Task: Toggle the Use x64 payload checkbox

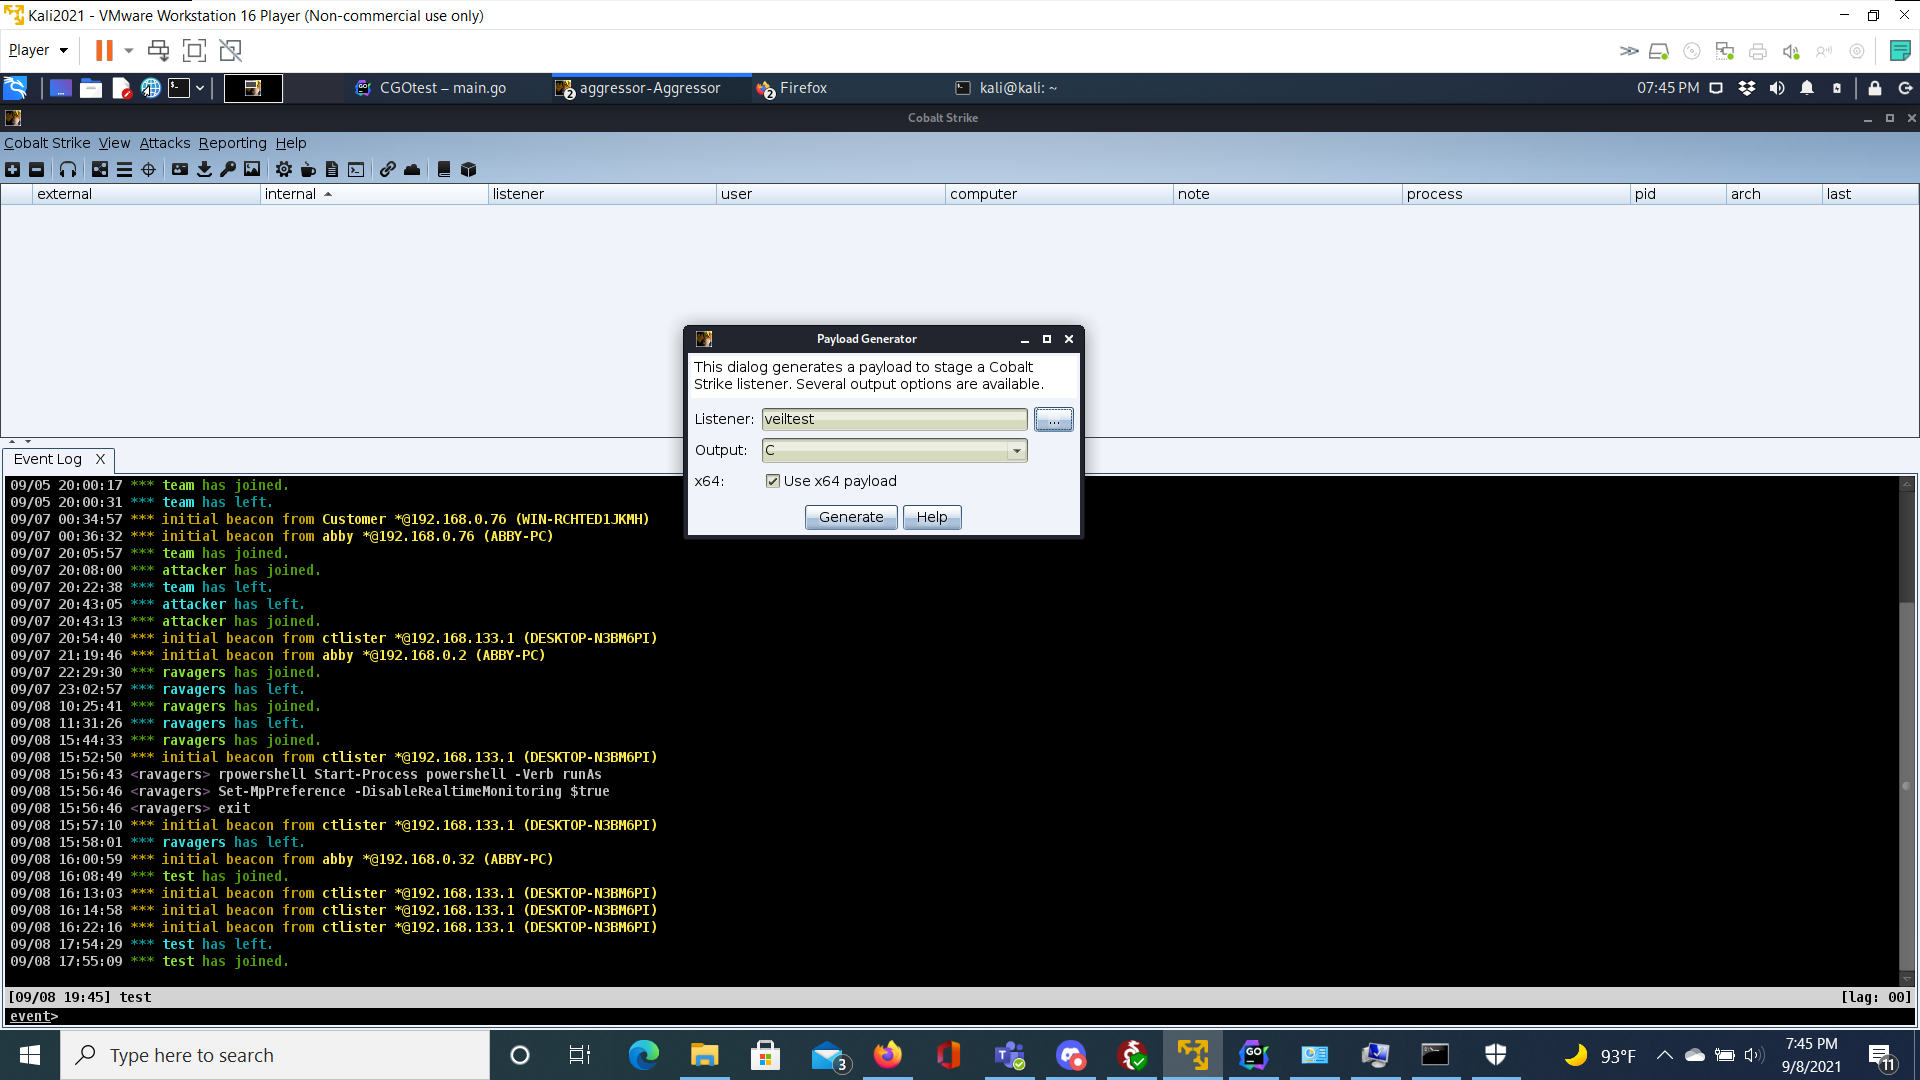Action: (772, 481)
